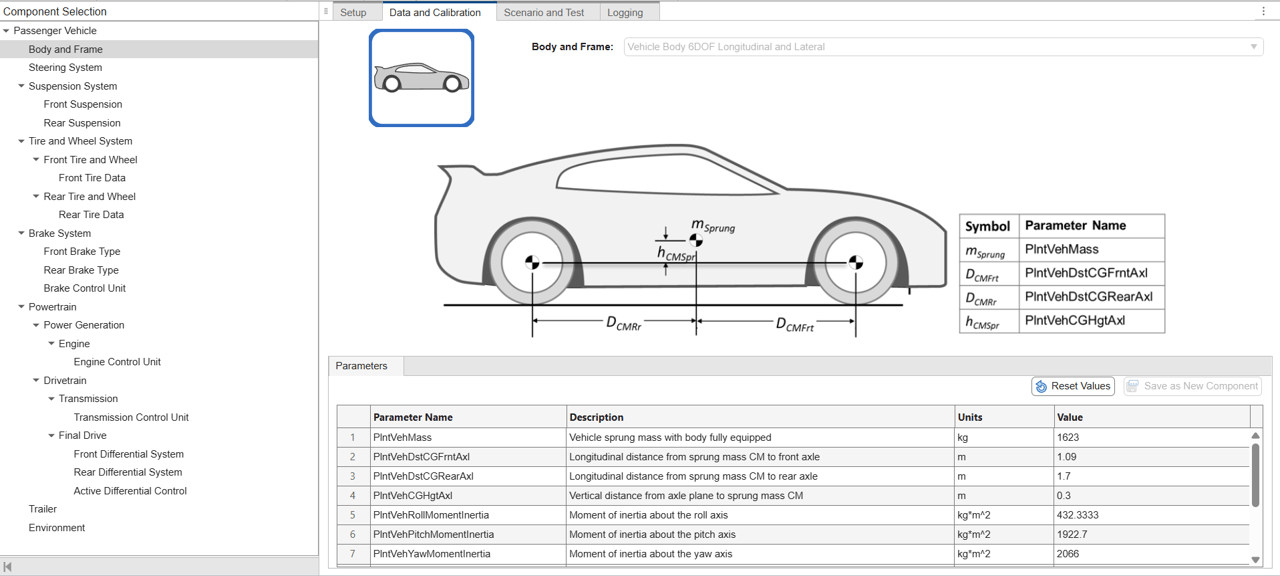Collapse the Tire and Wheel System node
Image resolution: width=1280 pixels, height=576 pixels.
click(x=22, y=141)
